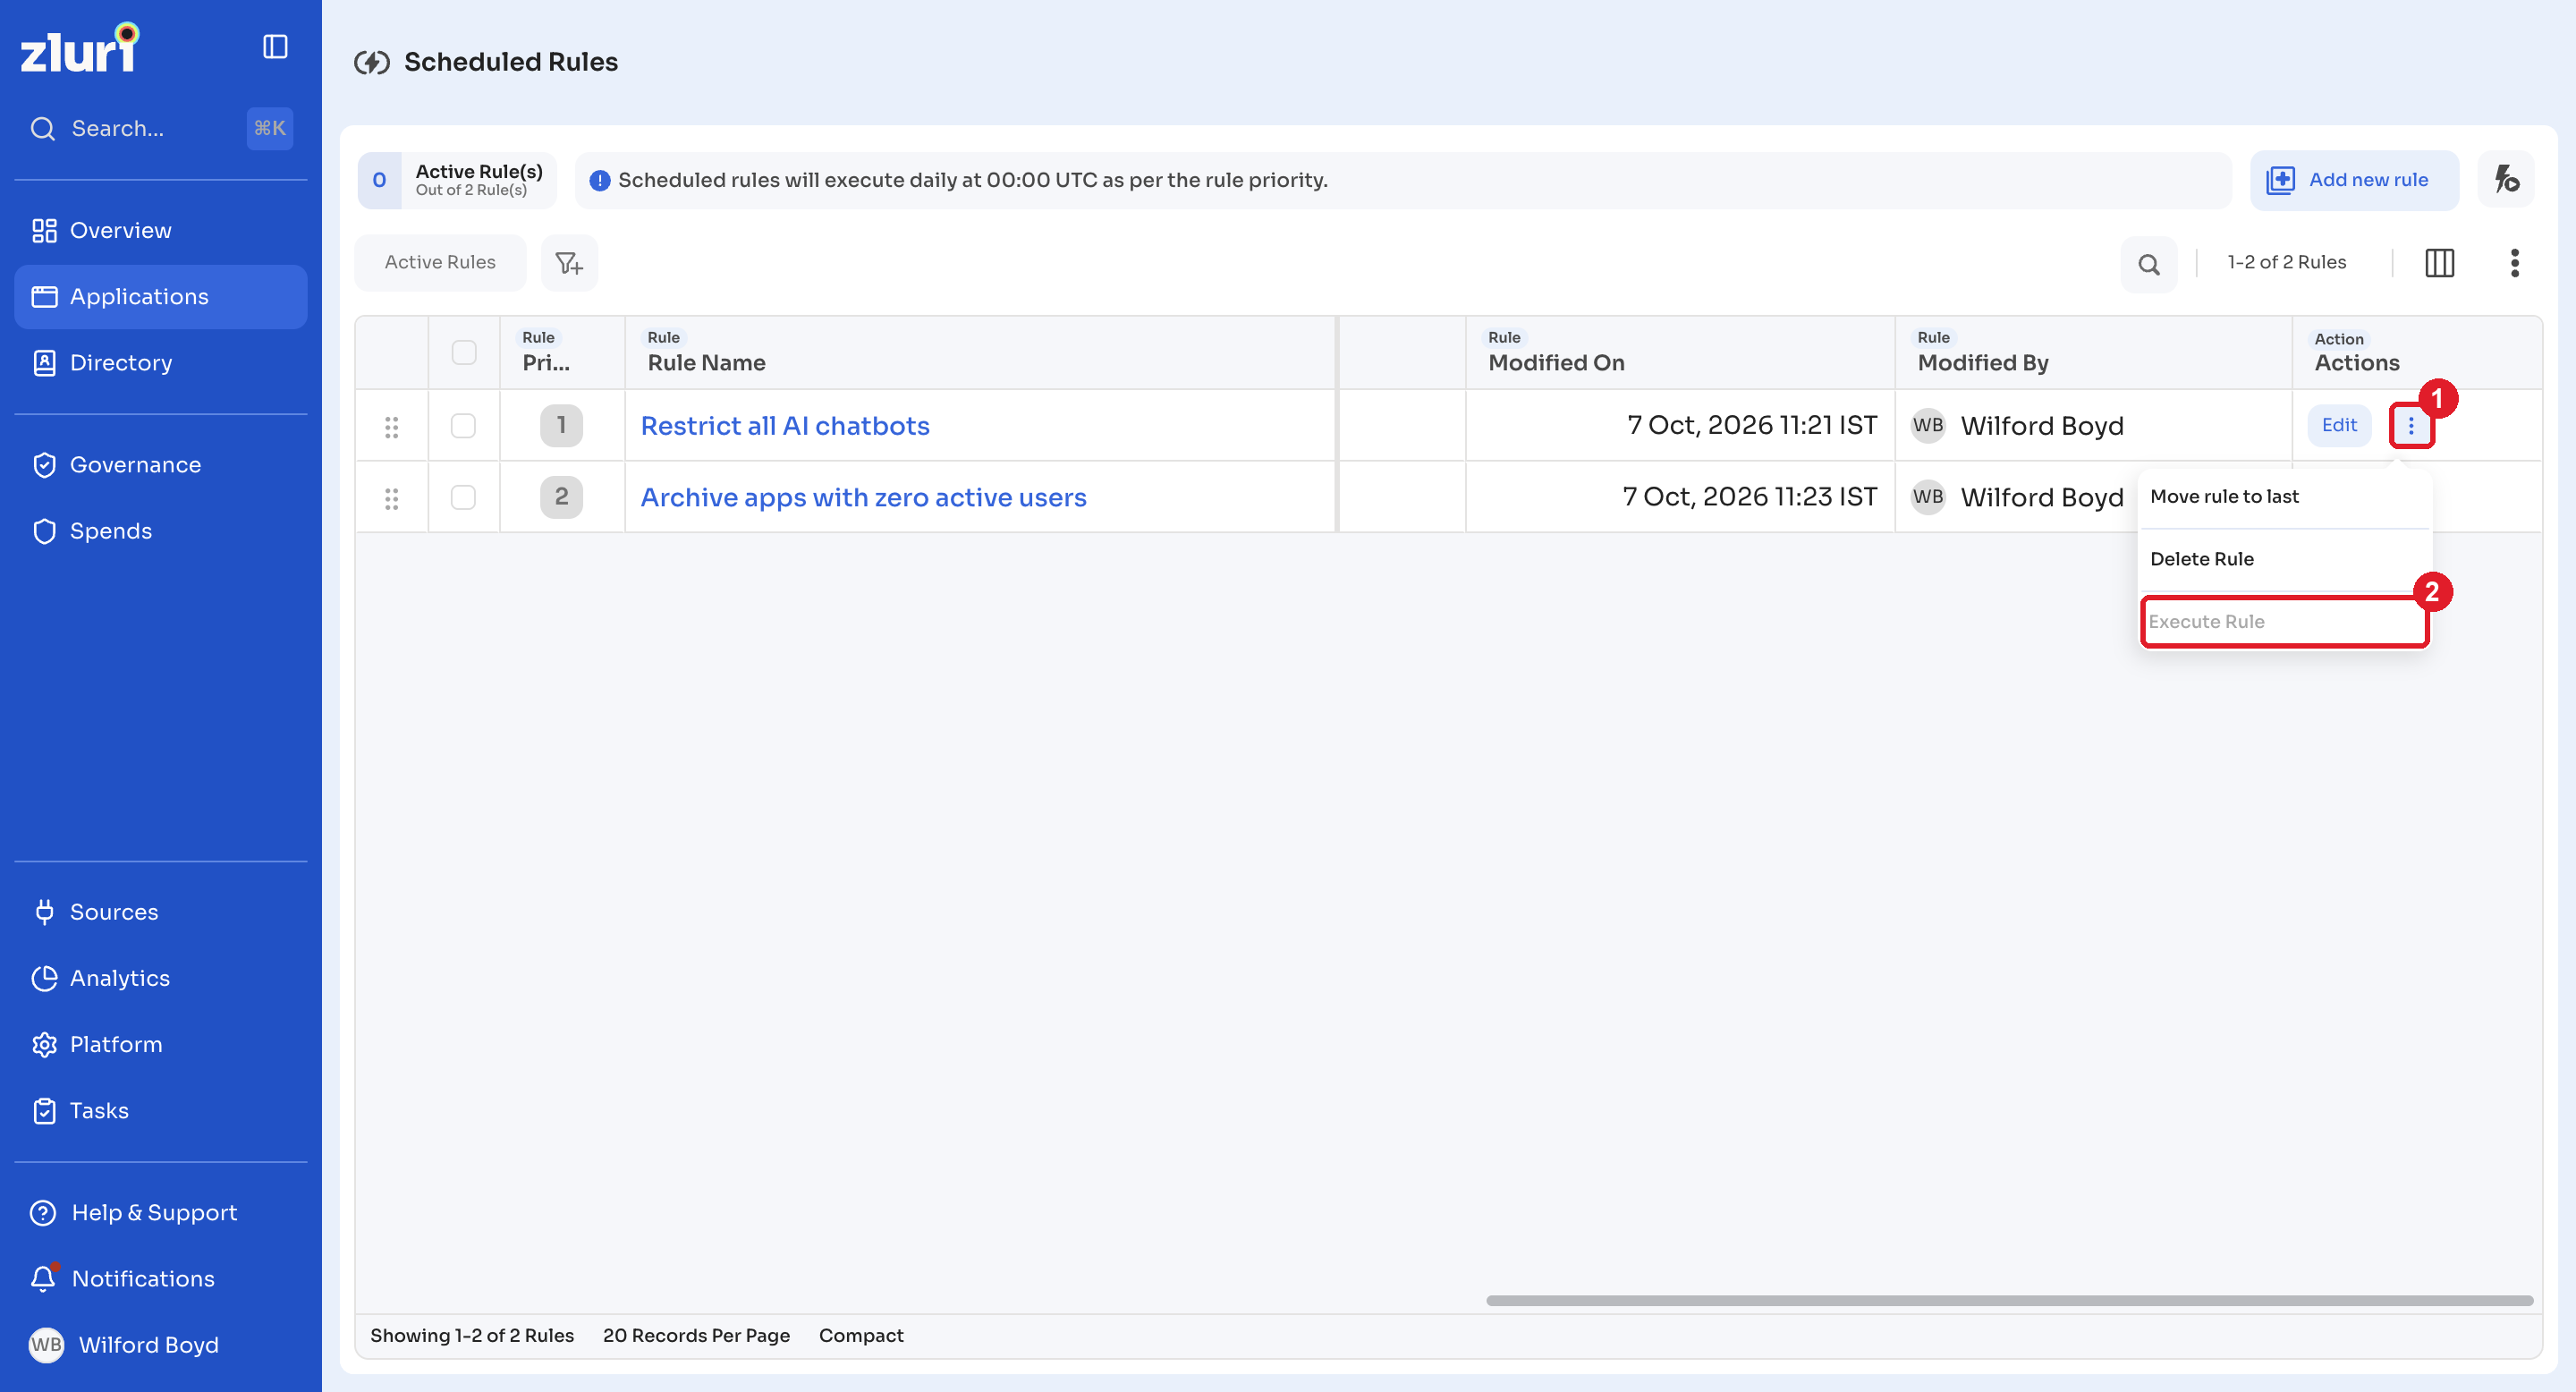The image size is (2576, 1392).
Task: Open the column layout icon
Action: point(2439,263)
